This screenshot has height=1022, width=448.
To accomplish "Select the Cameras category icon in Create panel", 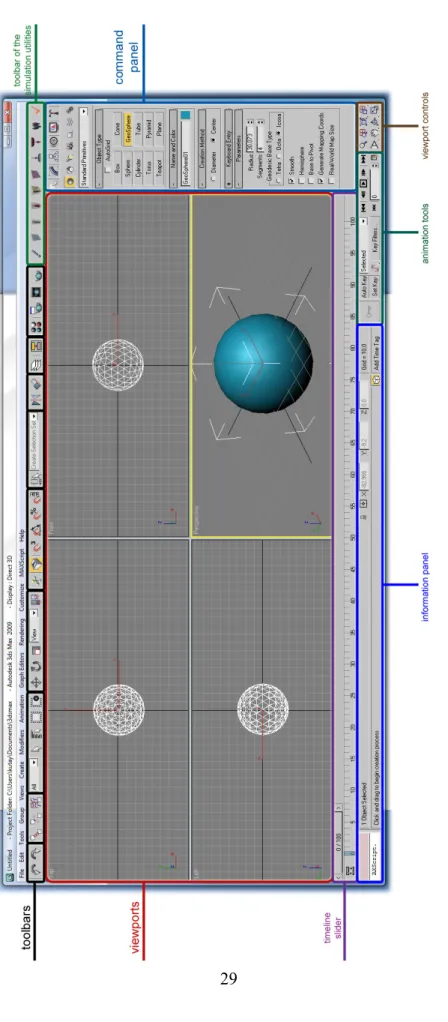I will click(x=70, y=145).
